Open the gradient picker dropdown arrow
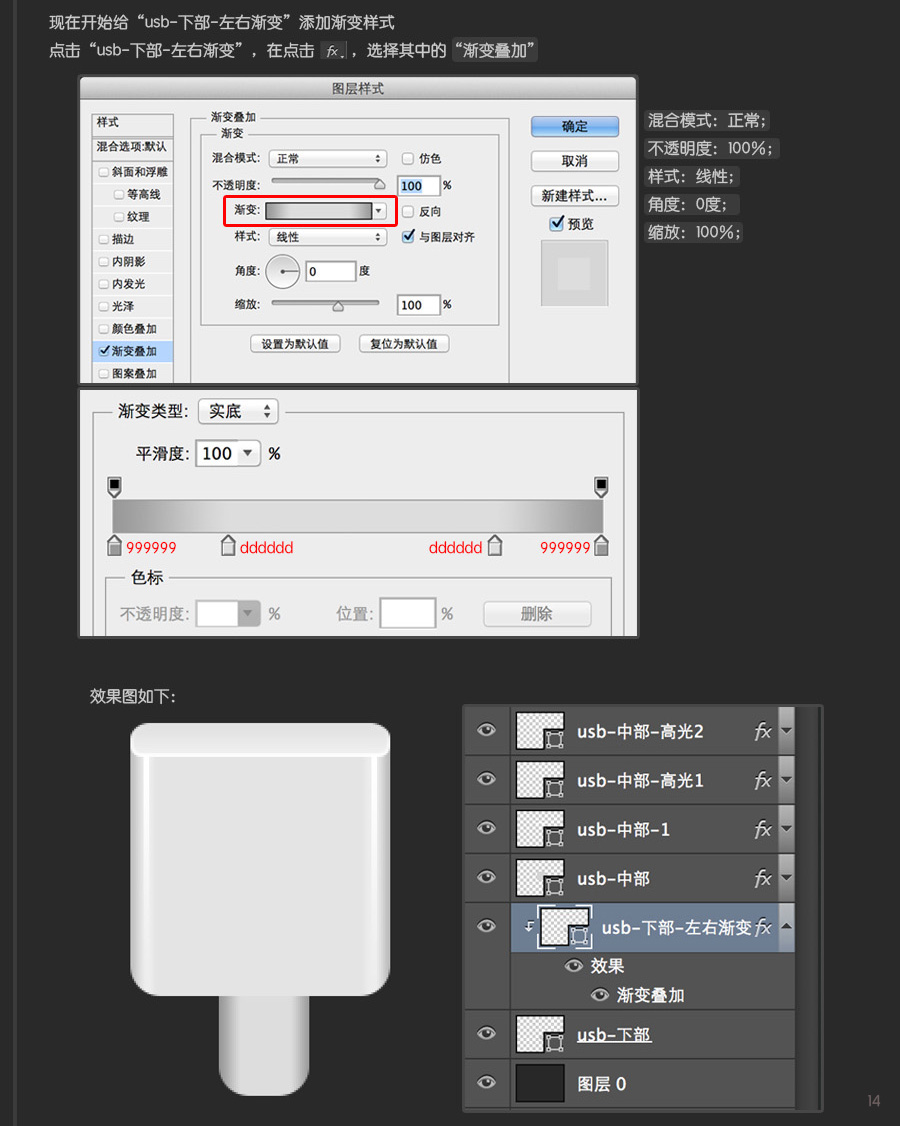 coord(379,210)
